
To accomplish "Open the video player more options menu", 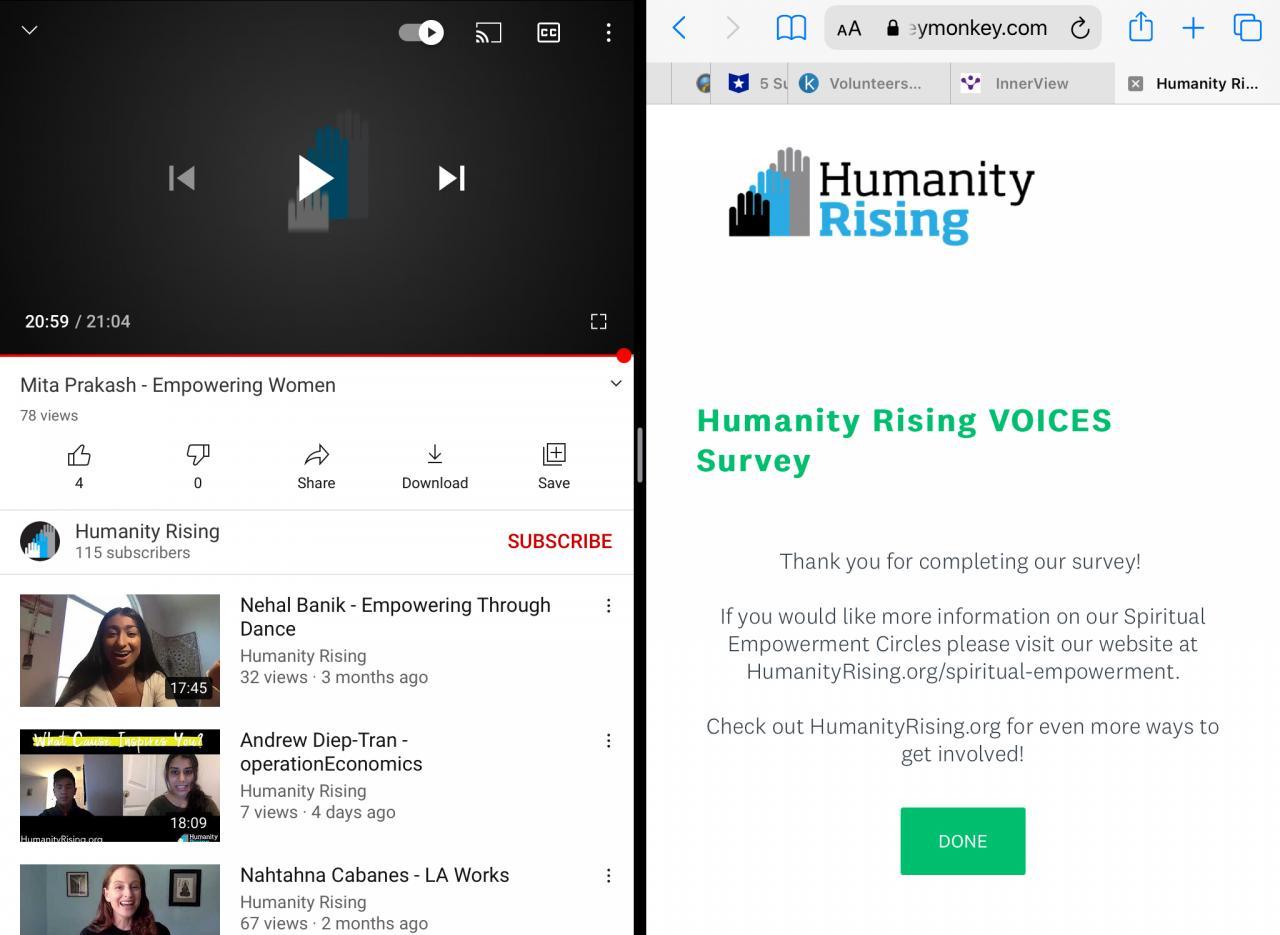I will 608,33.
